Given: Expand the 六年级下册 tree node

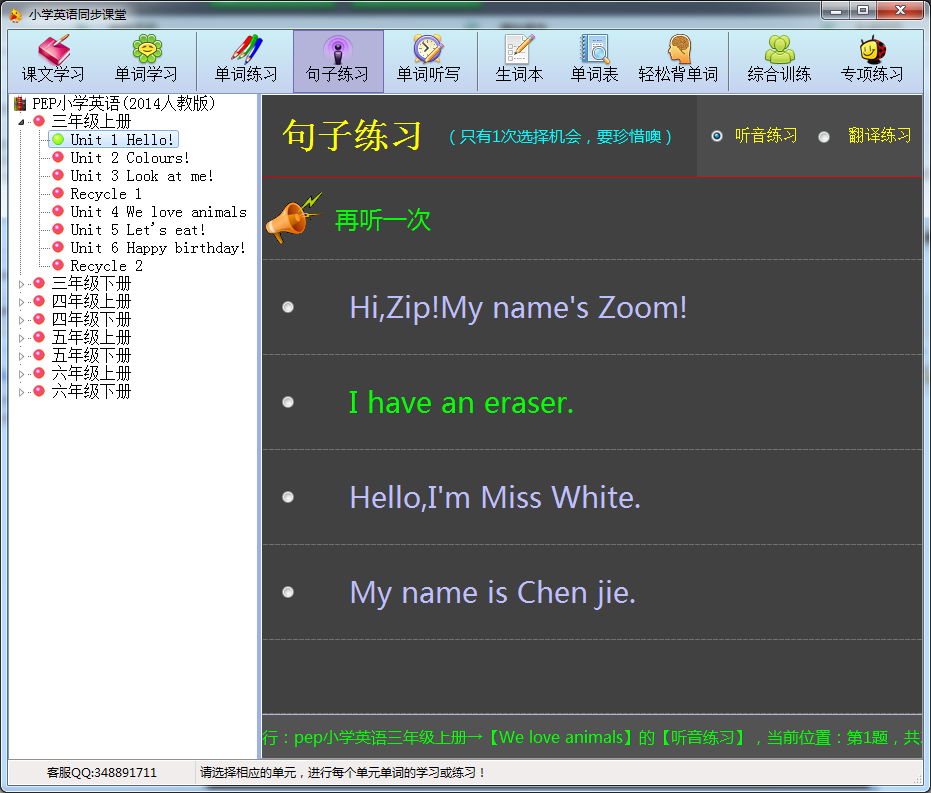Looking at the screenshot, I should (x=22, y=392).
